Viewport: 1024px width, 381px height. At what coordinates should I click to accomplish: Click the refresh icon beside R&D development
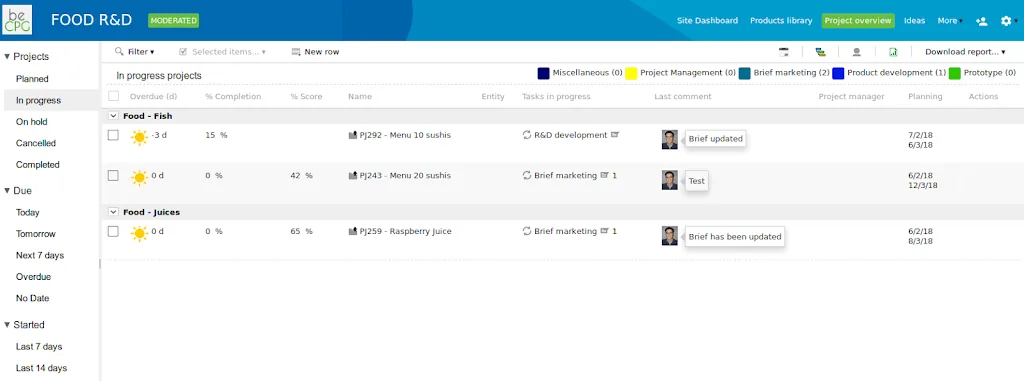click(527, 135)
